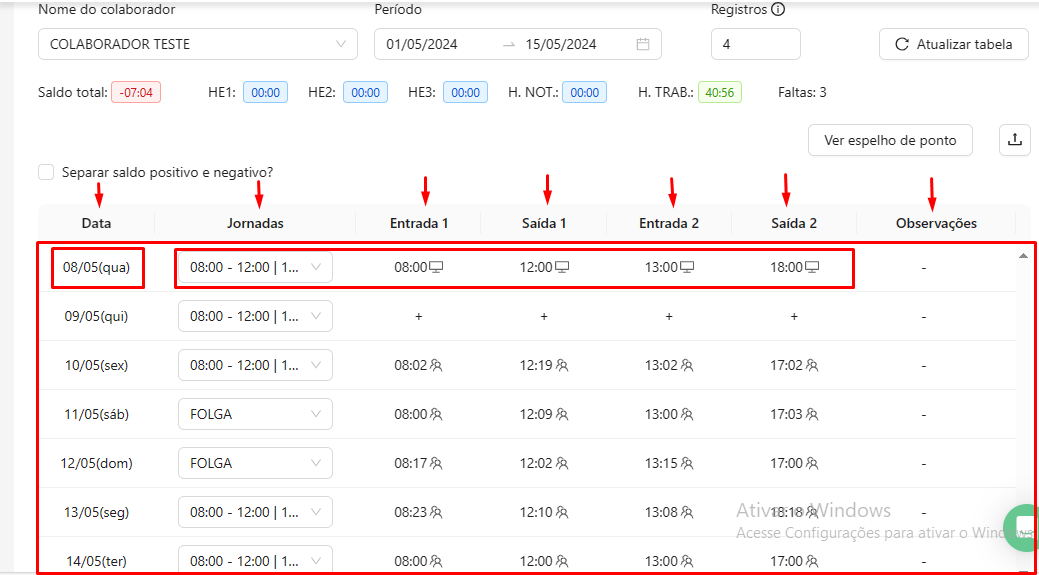The height and width of the screenshot is (575, 1039).
Task: Click the table scrollbar up arrow
Action: tap(1022, 256)
